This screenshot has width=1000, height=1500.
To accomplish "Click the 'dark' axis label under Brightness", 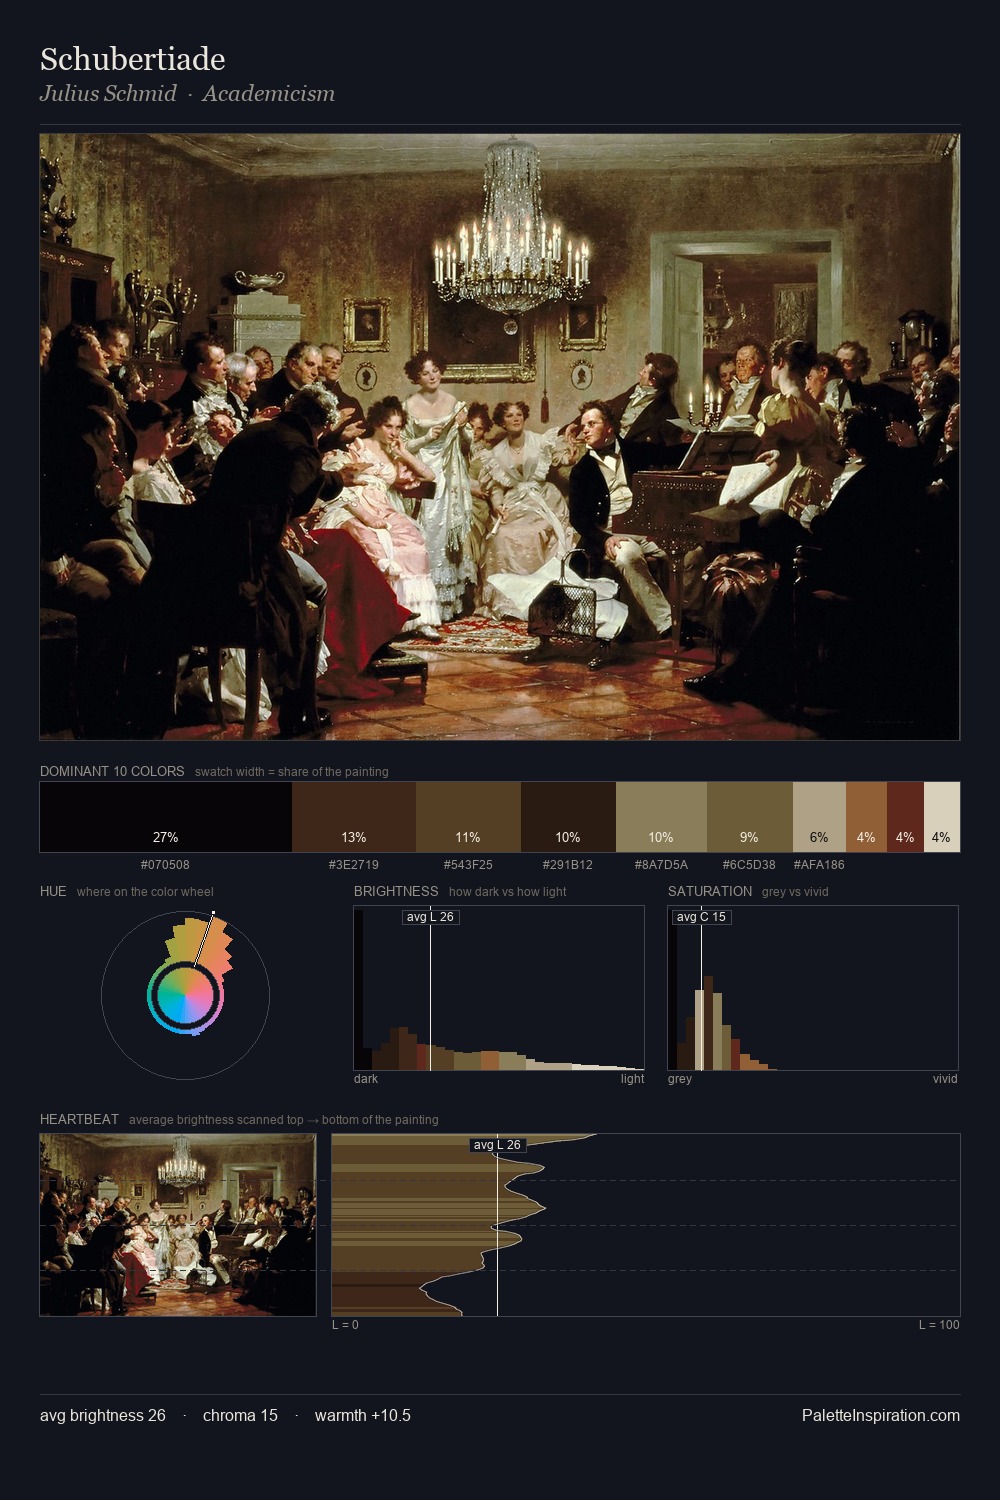I will click(x=366, y=1079).
